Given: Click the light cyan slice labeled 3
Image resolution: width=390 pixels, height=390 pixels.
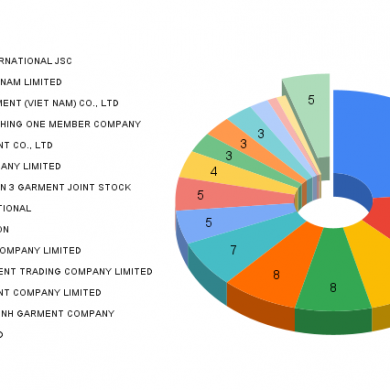Looking at the screenshot, I should coord(263,135).
